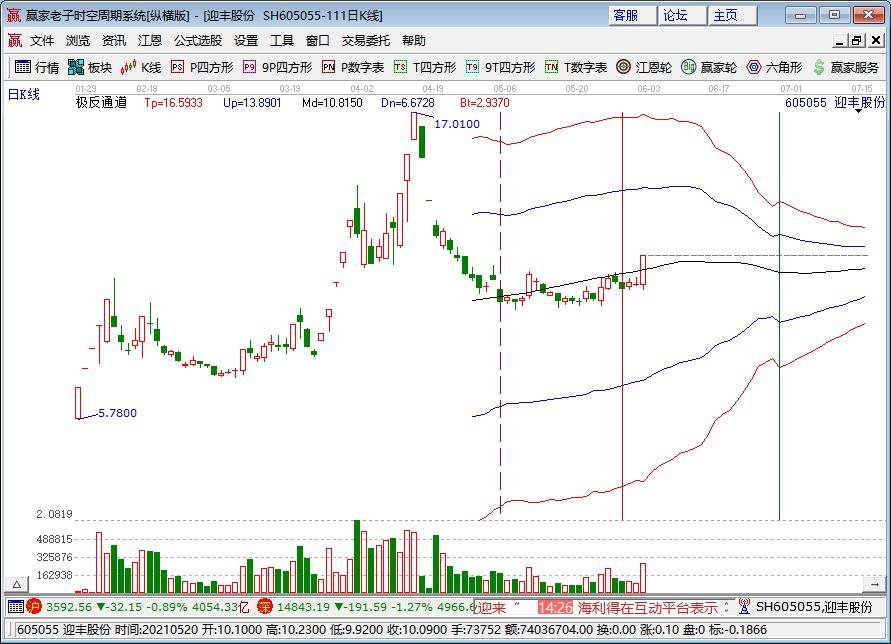Click the 沪 Shanghai index icon

(34, 606)
